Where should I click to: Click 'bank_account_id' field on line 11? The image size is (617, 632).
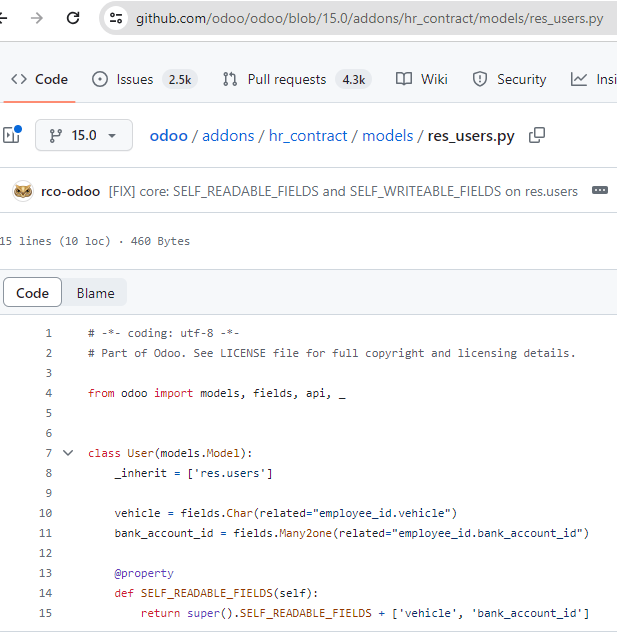click(164, 533)
